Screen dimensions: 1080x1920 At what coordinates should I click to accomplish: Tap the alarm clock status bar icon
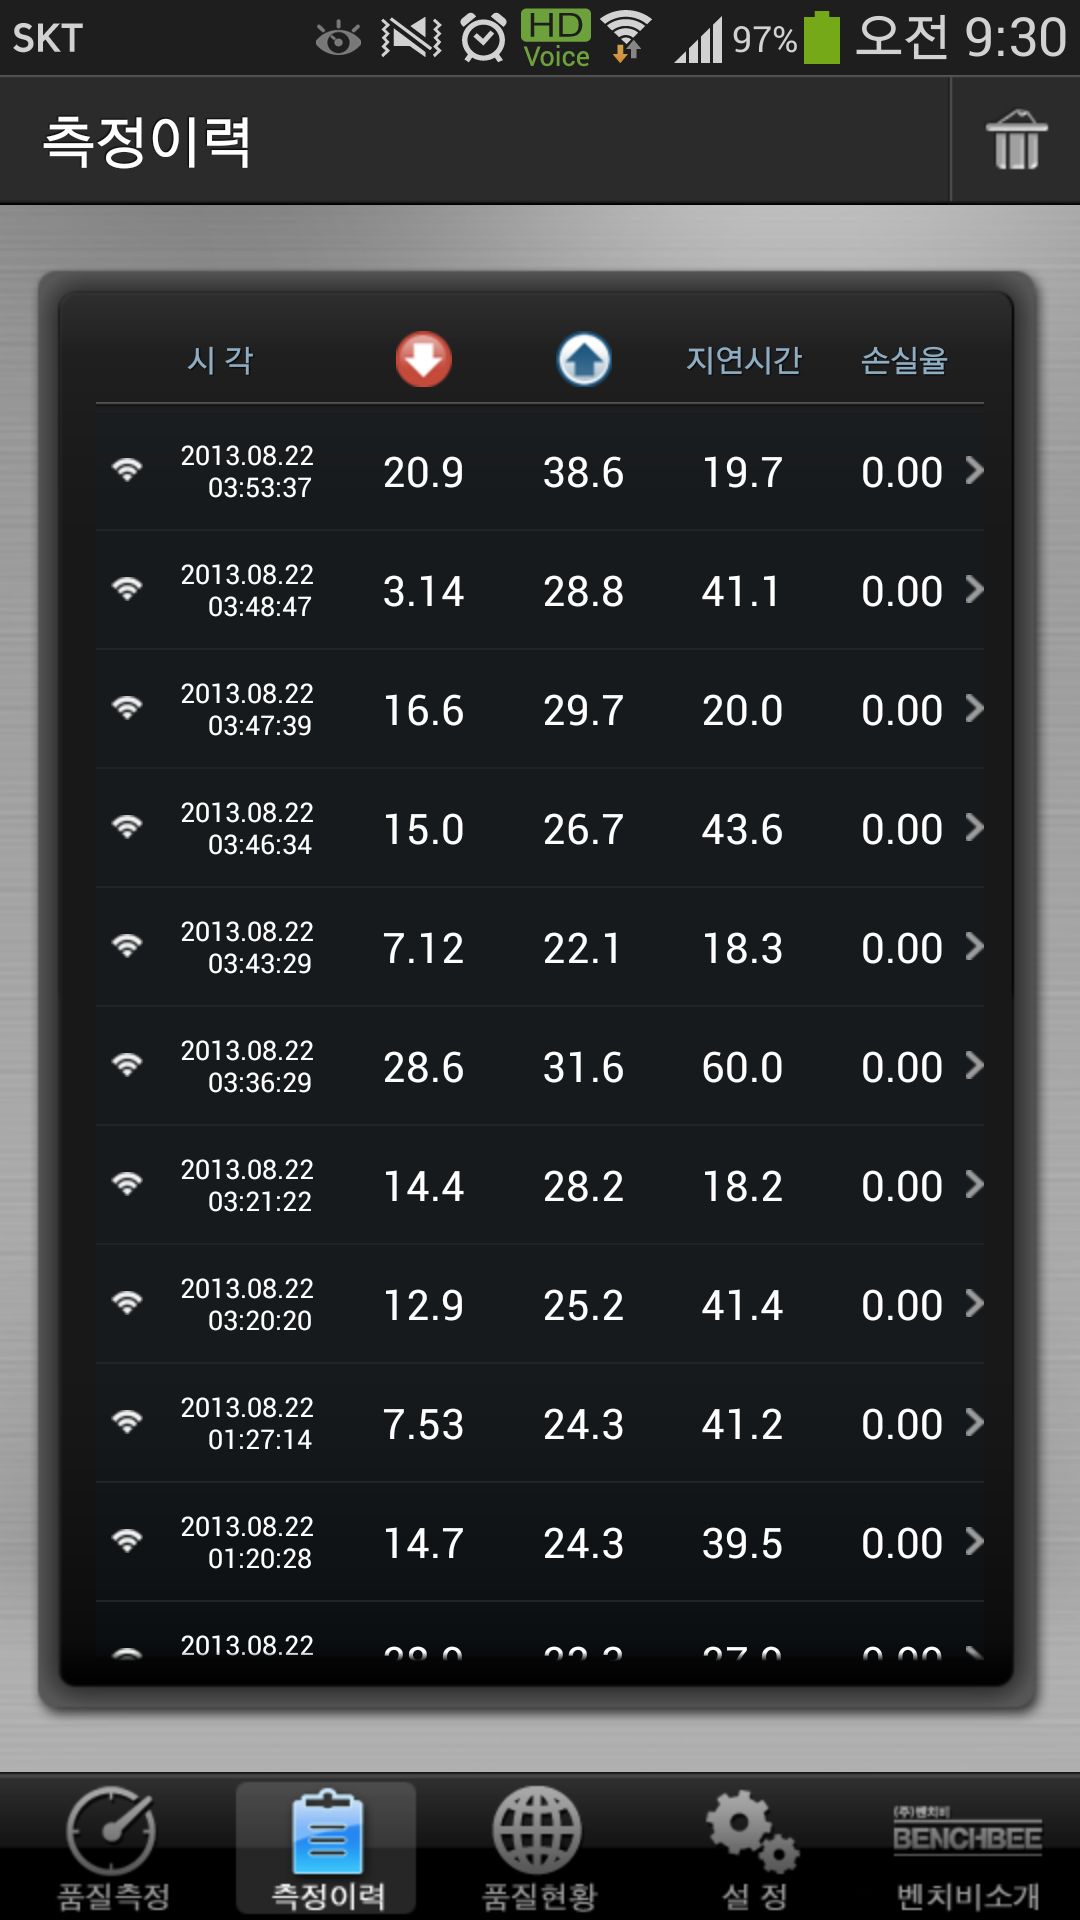pyautogui.click(x=483, y=38)
